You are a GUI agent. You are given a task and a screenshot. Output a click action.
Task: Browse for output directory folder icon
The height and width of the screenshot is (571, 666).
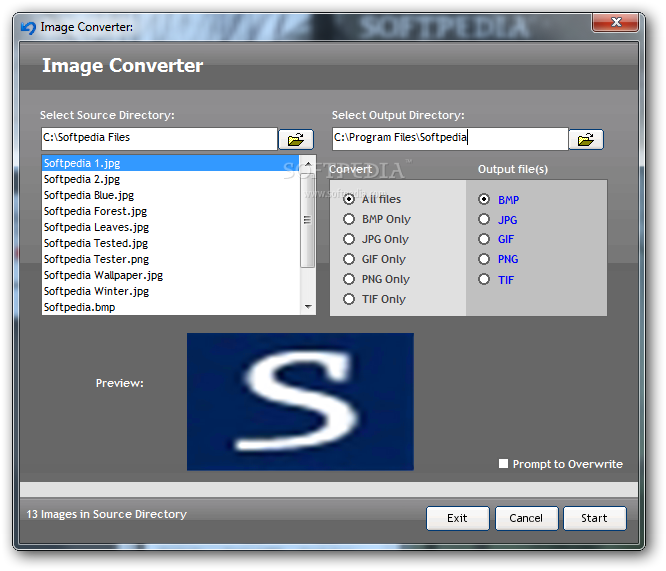(586, 139)
